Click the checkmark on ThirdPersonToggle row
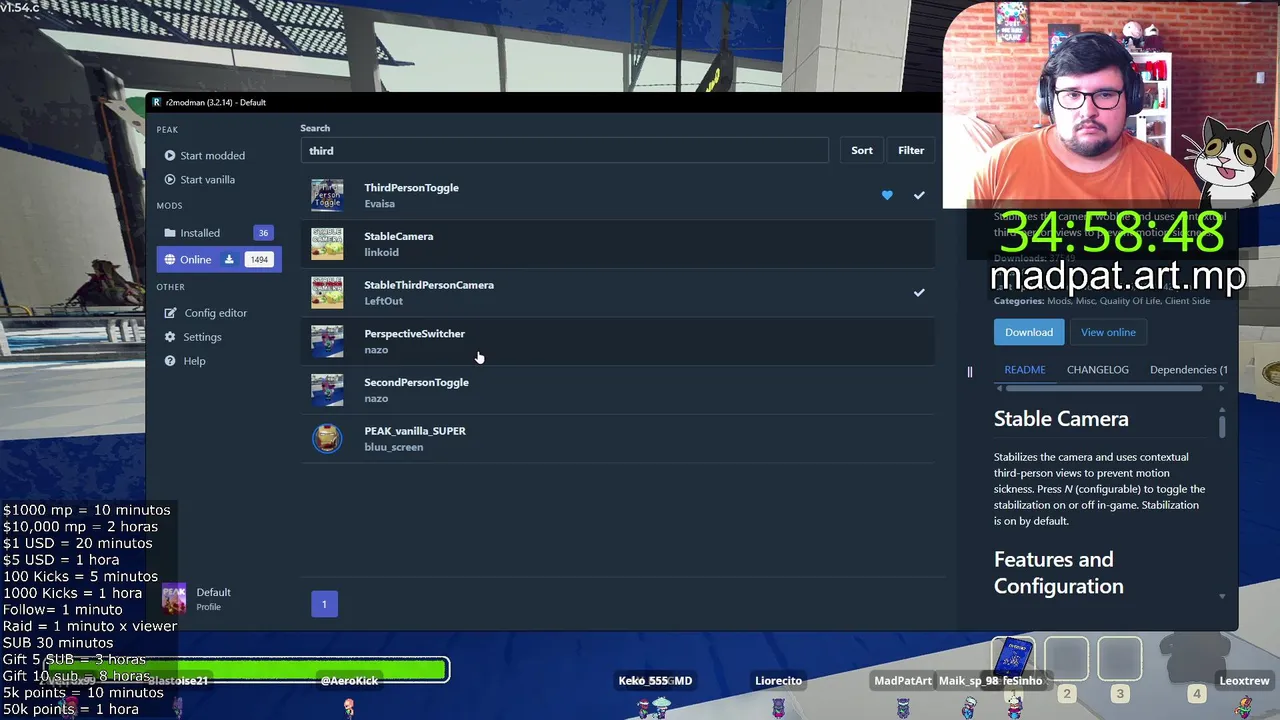 (x=919, y=196)
